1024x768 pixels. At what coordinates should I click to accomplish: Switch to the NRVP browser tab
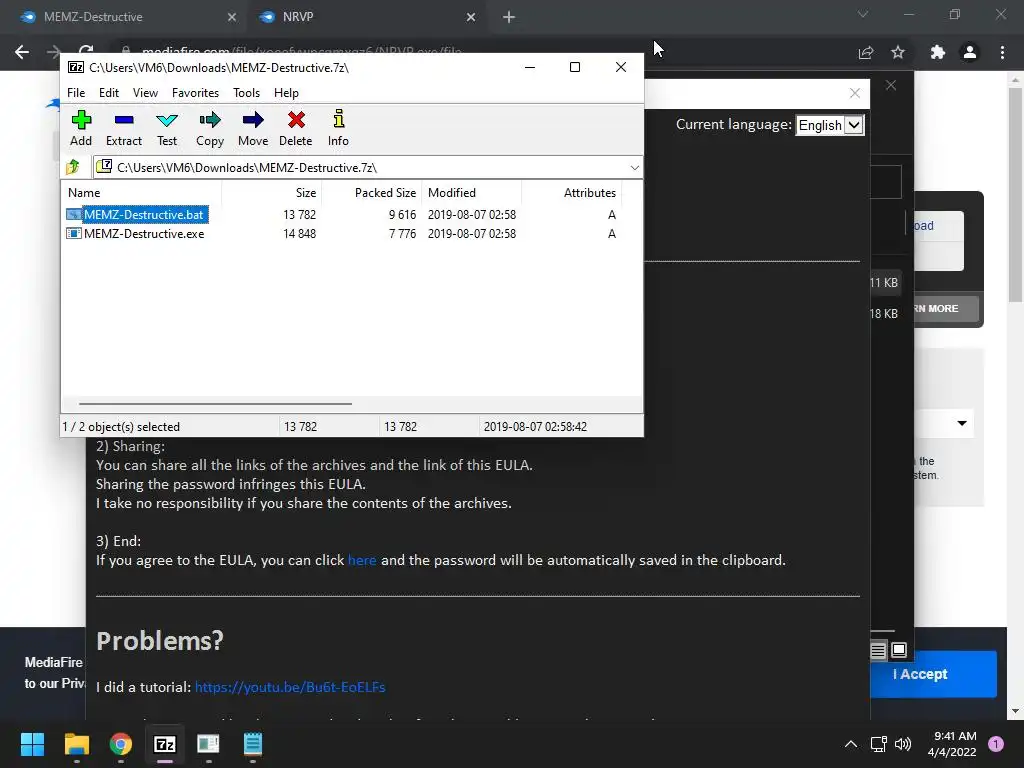pyautogui.click(x=366, y=17)
